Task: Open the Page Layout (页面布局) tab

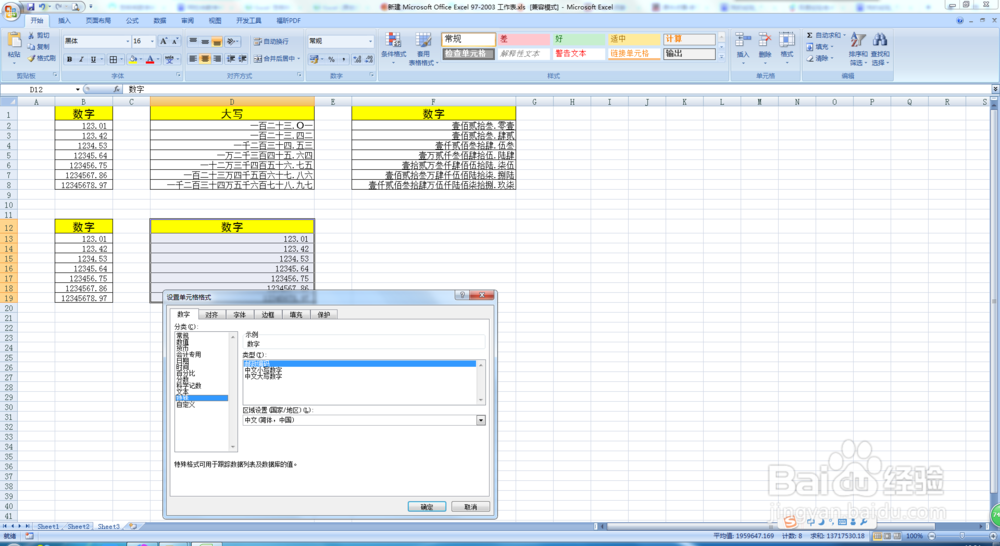Action: 98,20
